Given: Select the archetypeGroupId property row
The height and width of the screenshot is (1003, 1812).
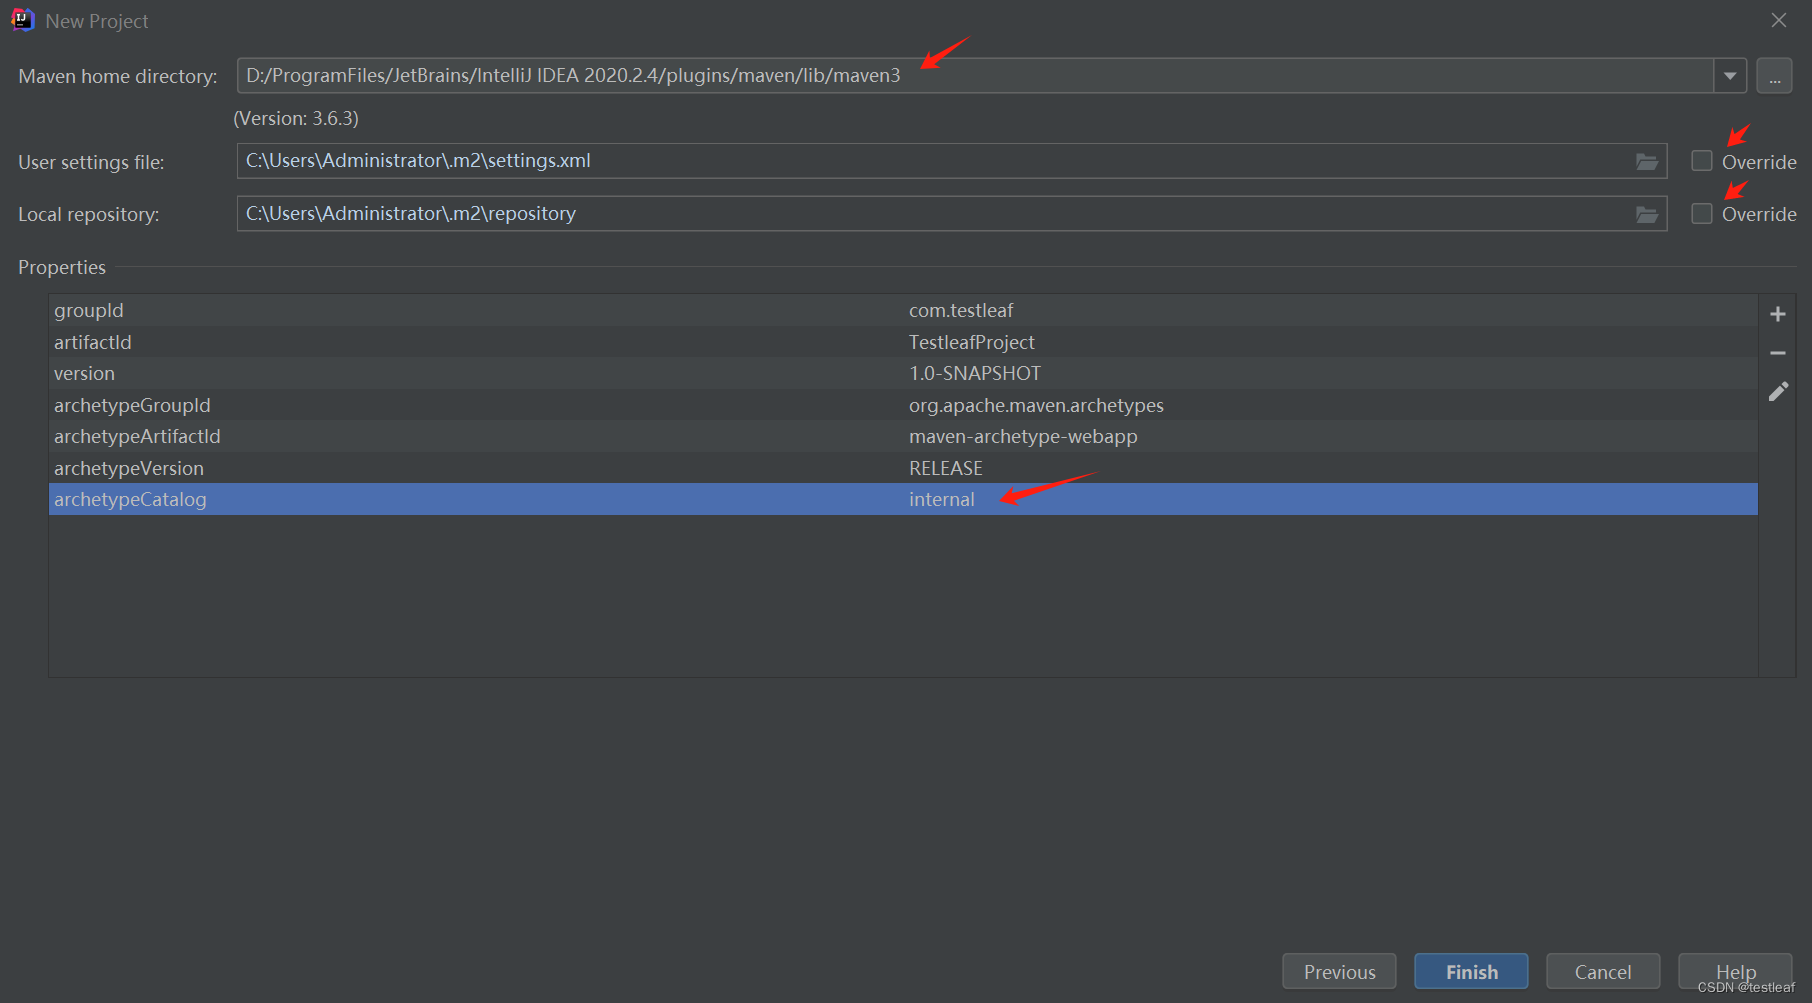Looking at the screenshot, I should click(903, 405).
